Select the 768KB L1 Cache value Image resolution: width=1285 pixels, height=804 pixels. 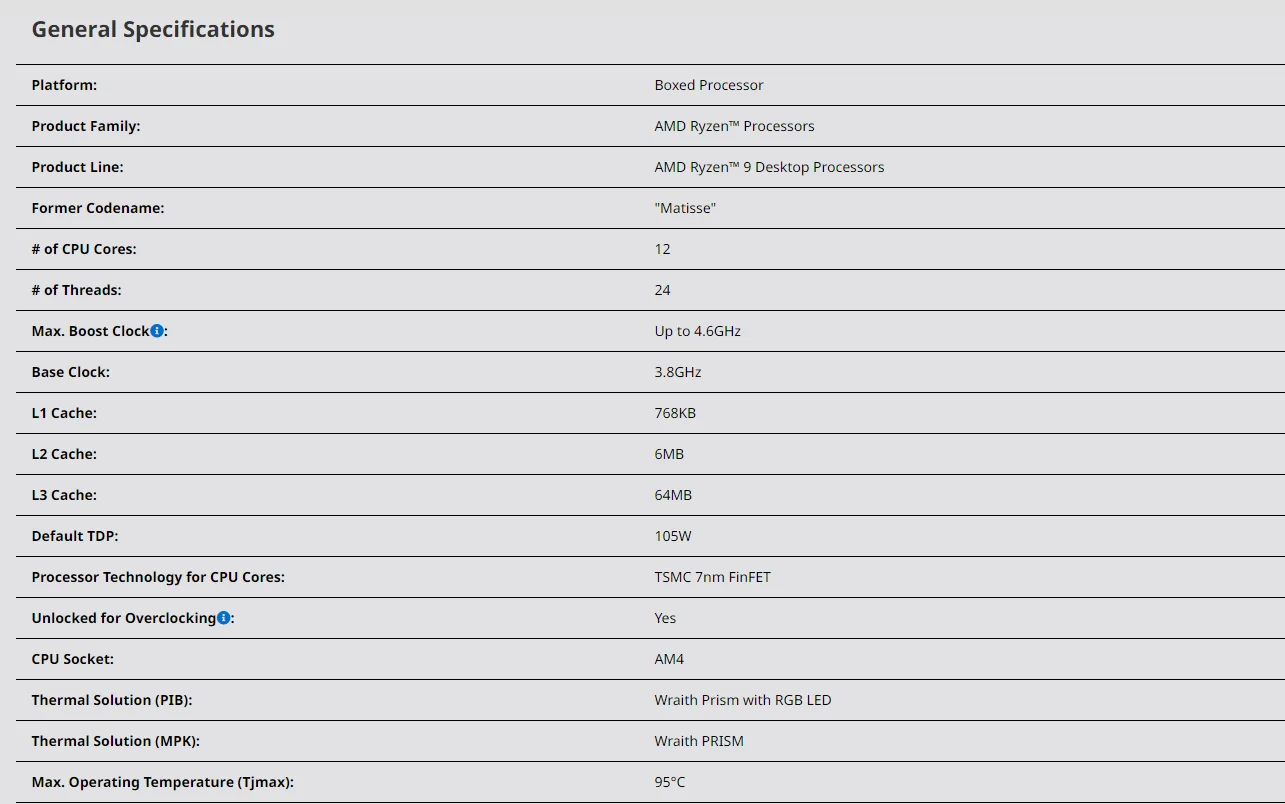675,413
